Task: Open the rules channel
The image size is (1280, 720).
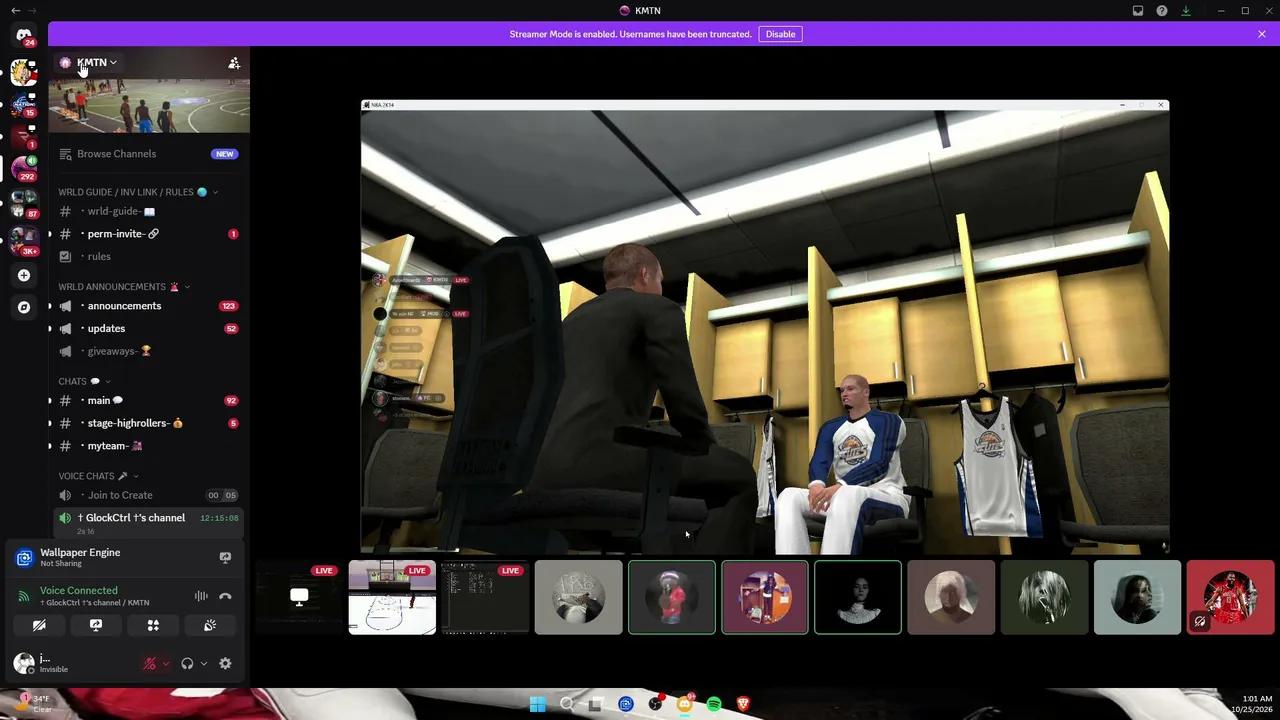Action: click(x=149, y=257)
